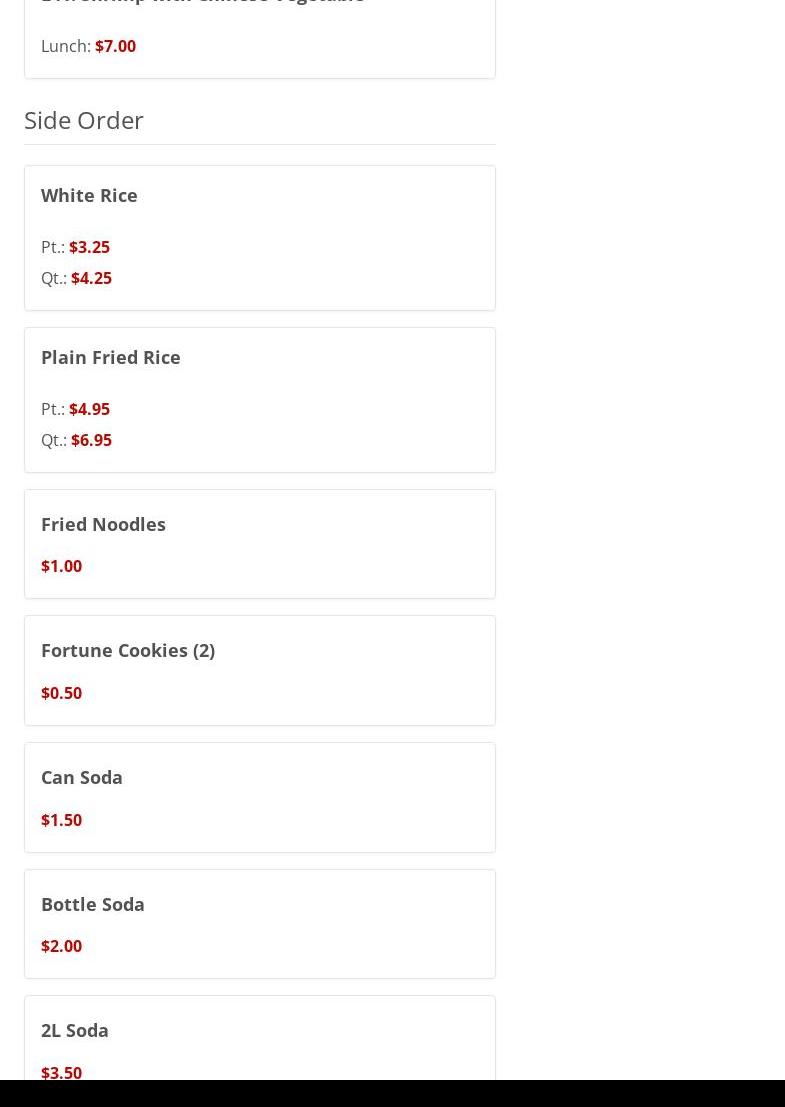Click the Can Soda $1.50 price
Image resolution: width=785 pixels, height=1107 pixels.
(x=61, y=820)
